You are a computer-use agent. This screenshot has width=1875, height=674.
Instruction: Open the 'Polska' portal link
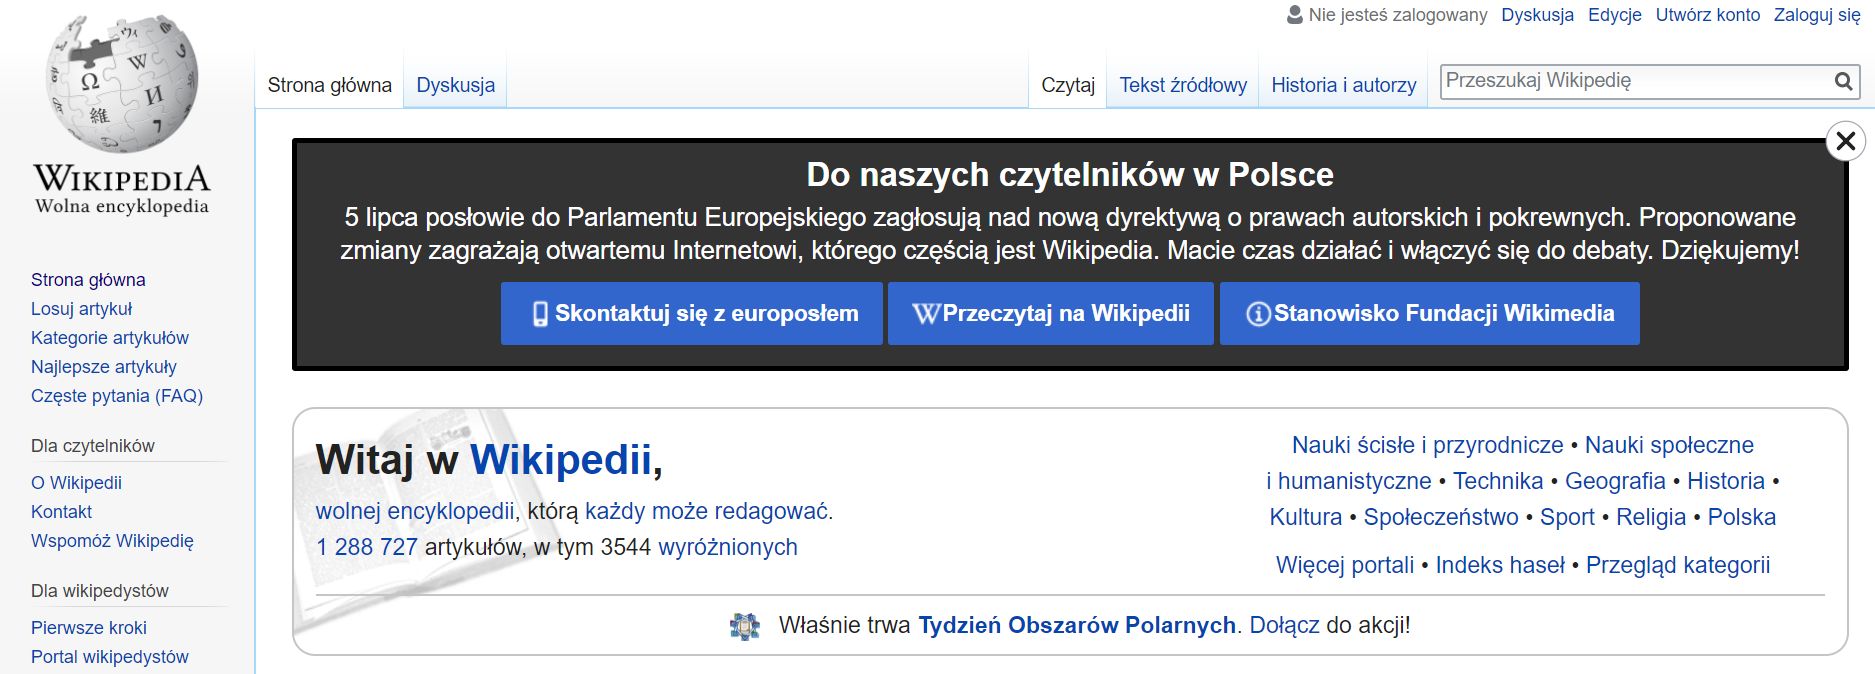tap(1742, 517)
